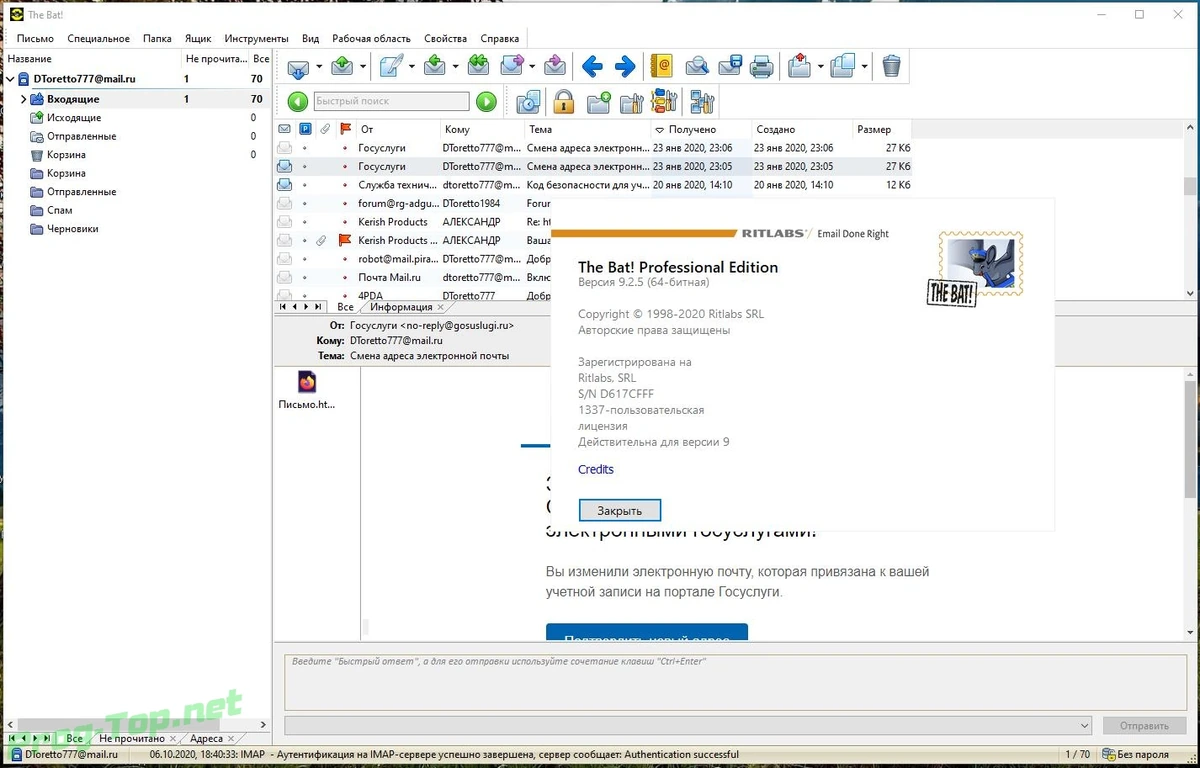The image size is (1200, 768).
Task: Go to next message with blue right arrow
Action: [x=625, y=67]
